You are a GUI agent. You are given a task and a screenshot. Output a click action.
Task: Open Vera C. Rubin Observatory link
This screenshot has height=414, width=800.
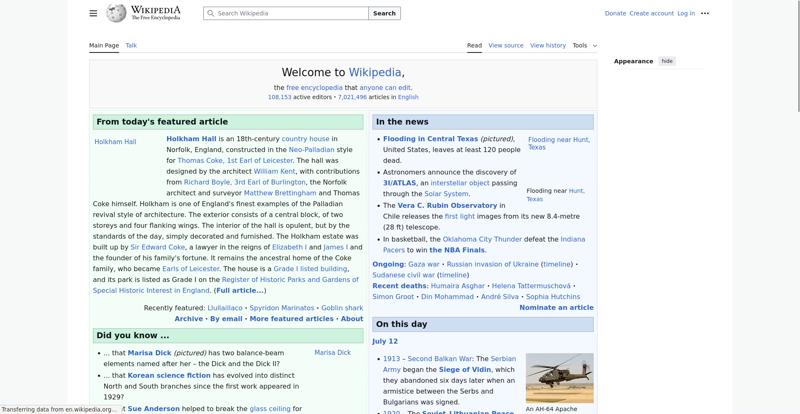tap(447, 205)
